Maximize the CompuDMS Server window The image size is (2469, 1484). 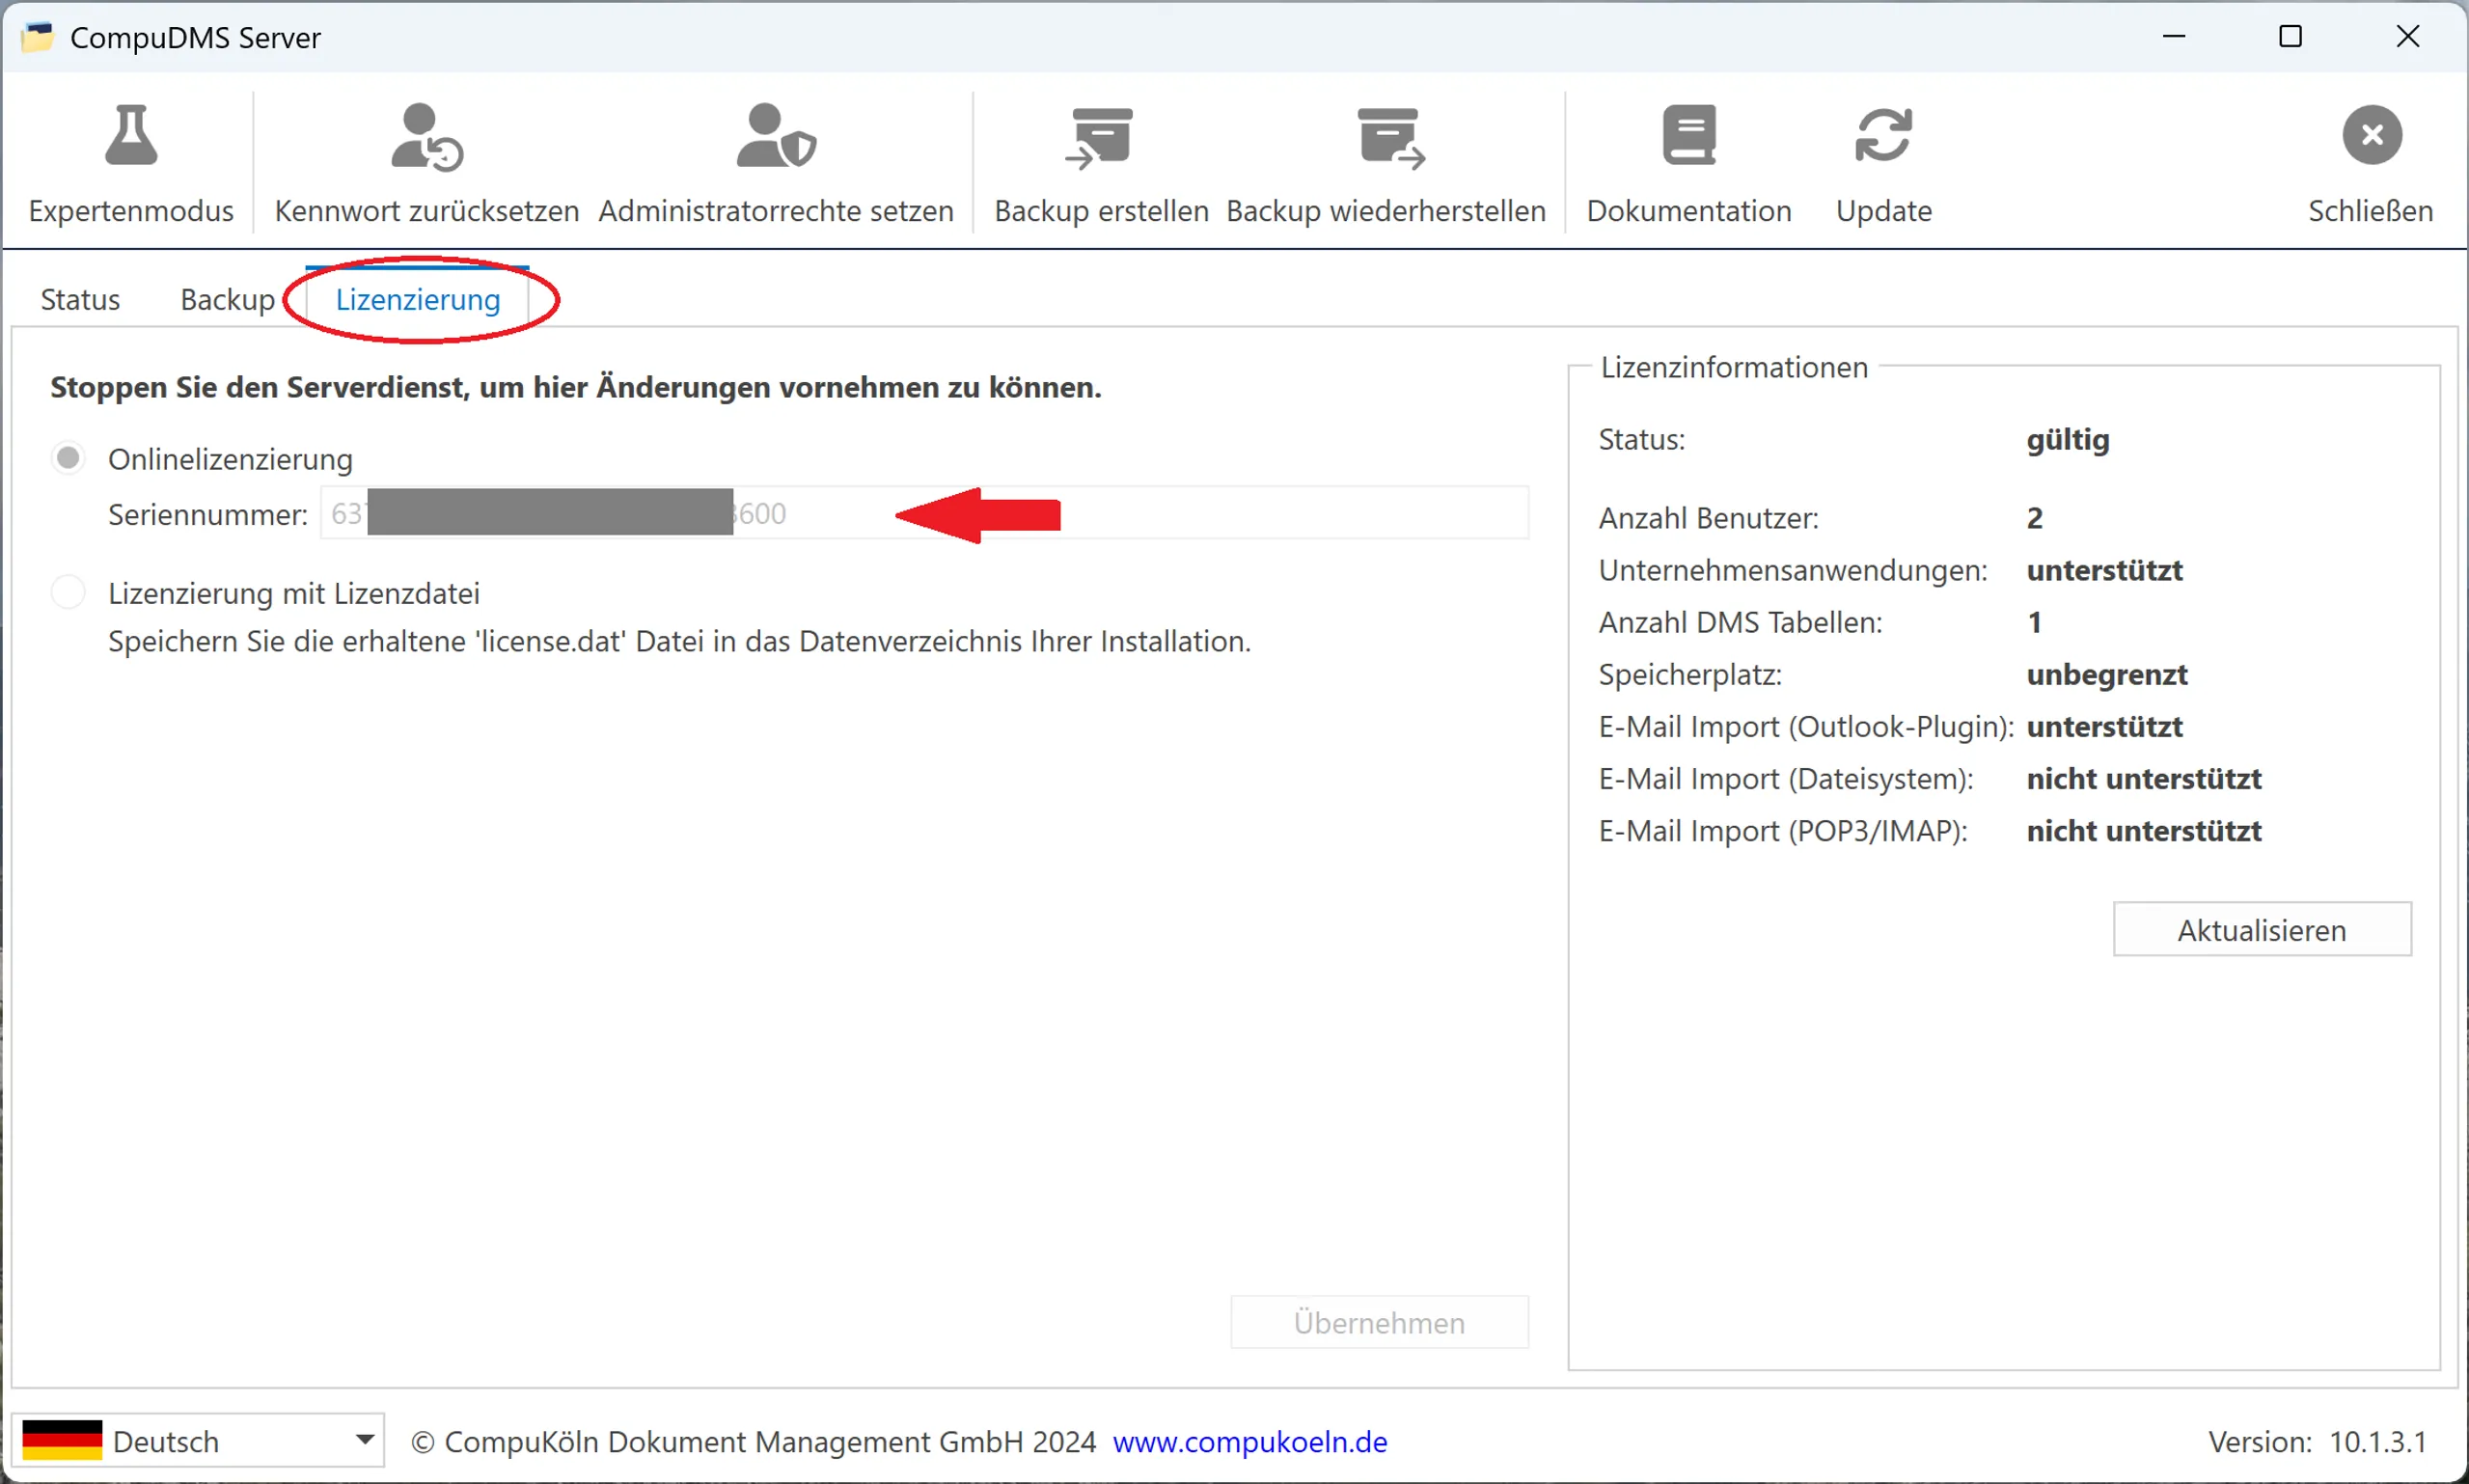click(2290, 37)
